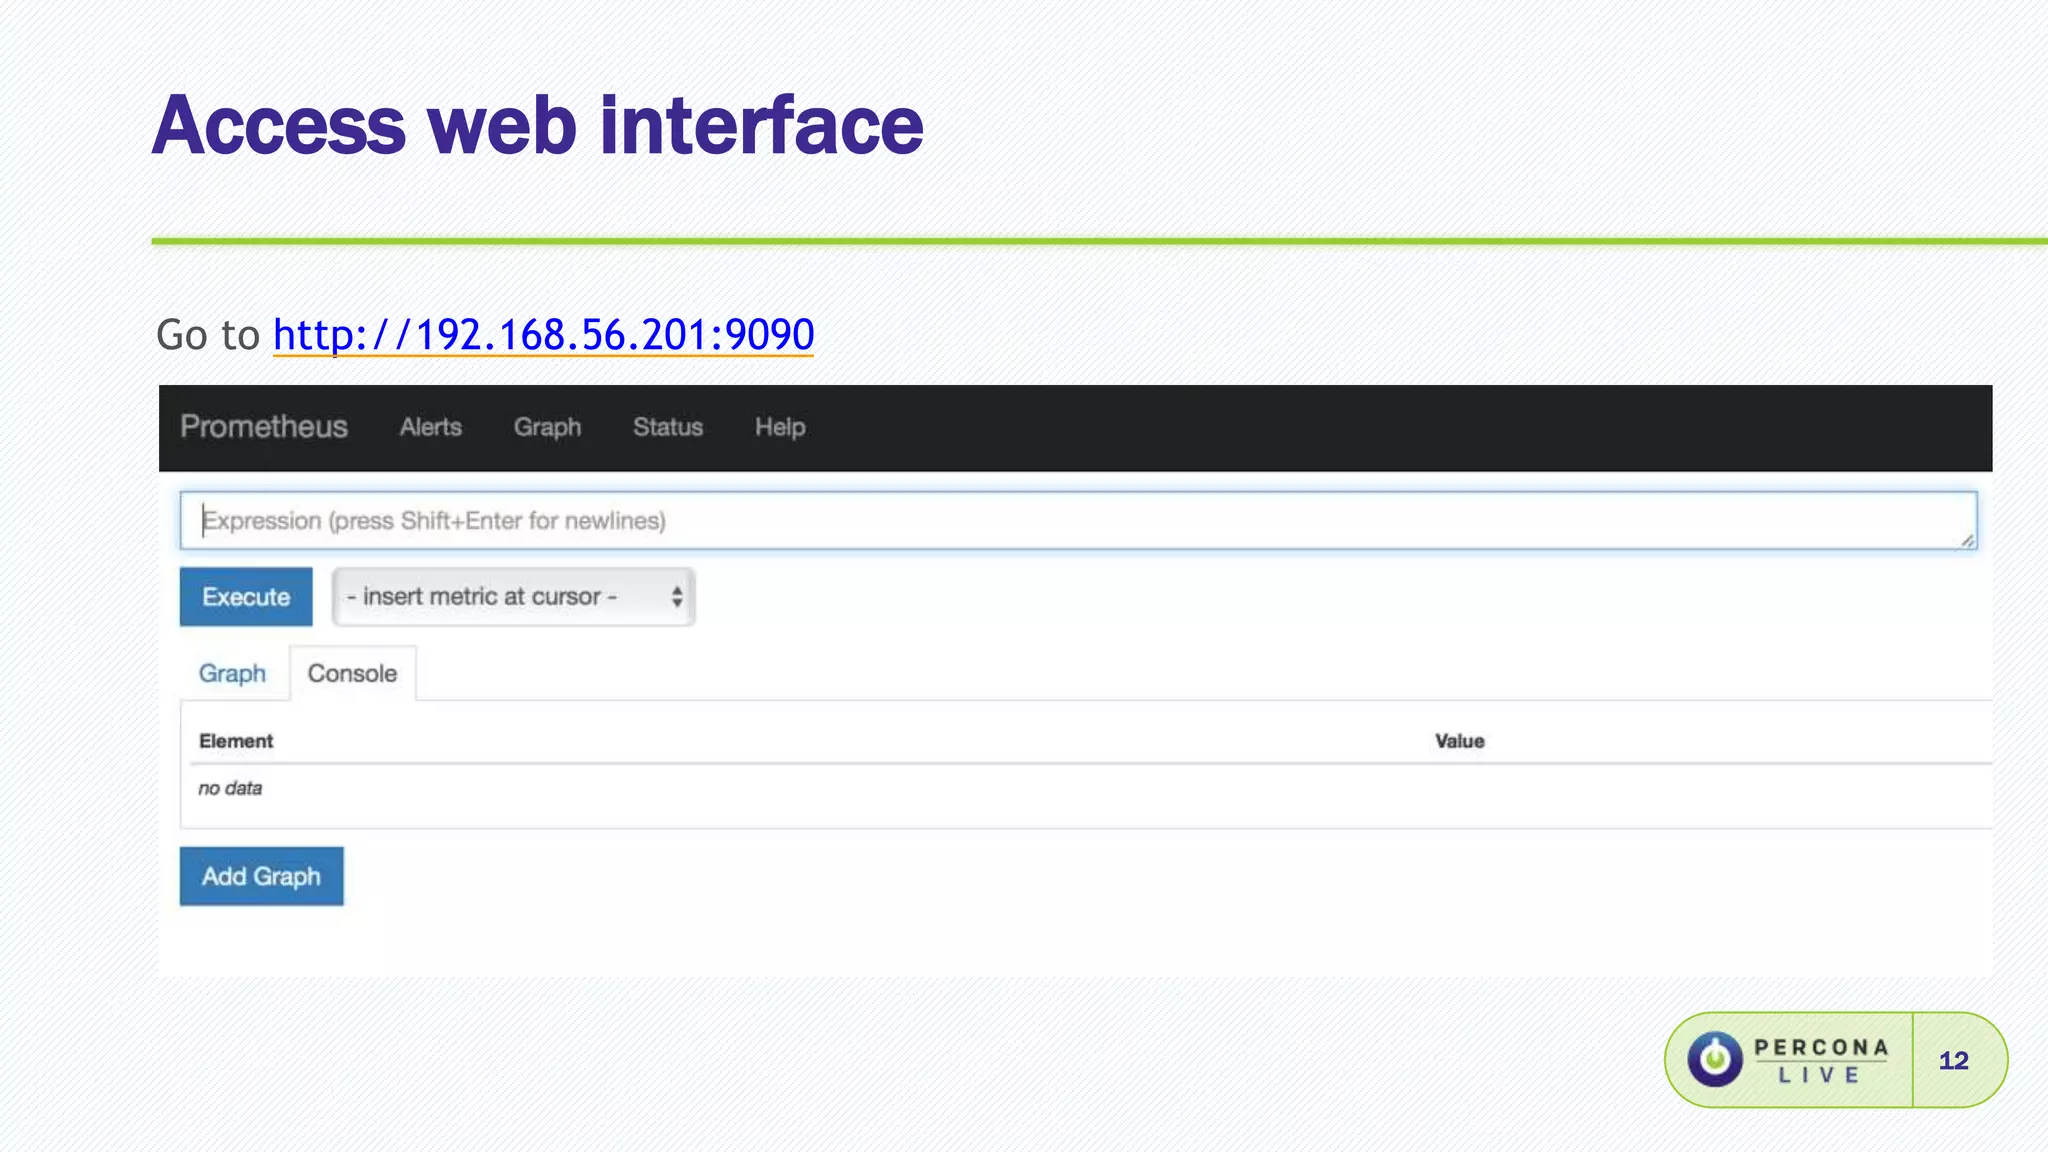Open the Help navbar item
2048x1152 pixels.
tap(780, 427)
